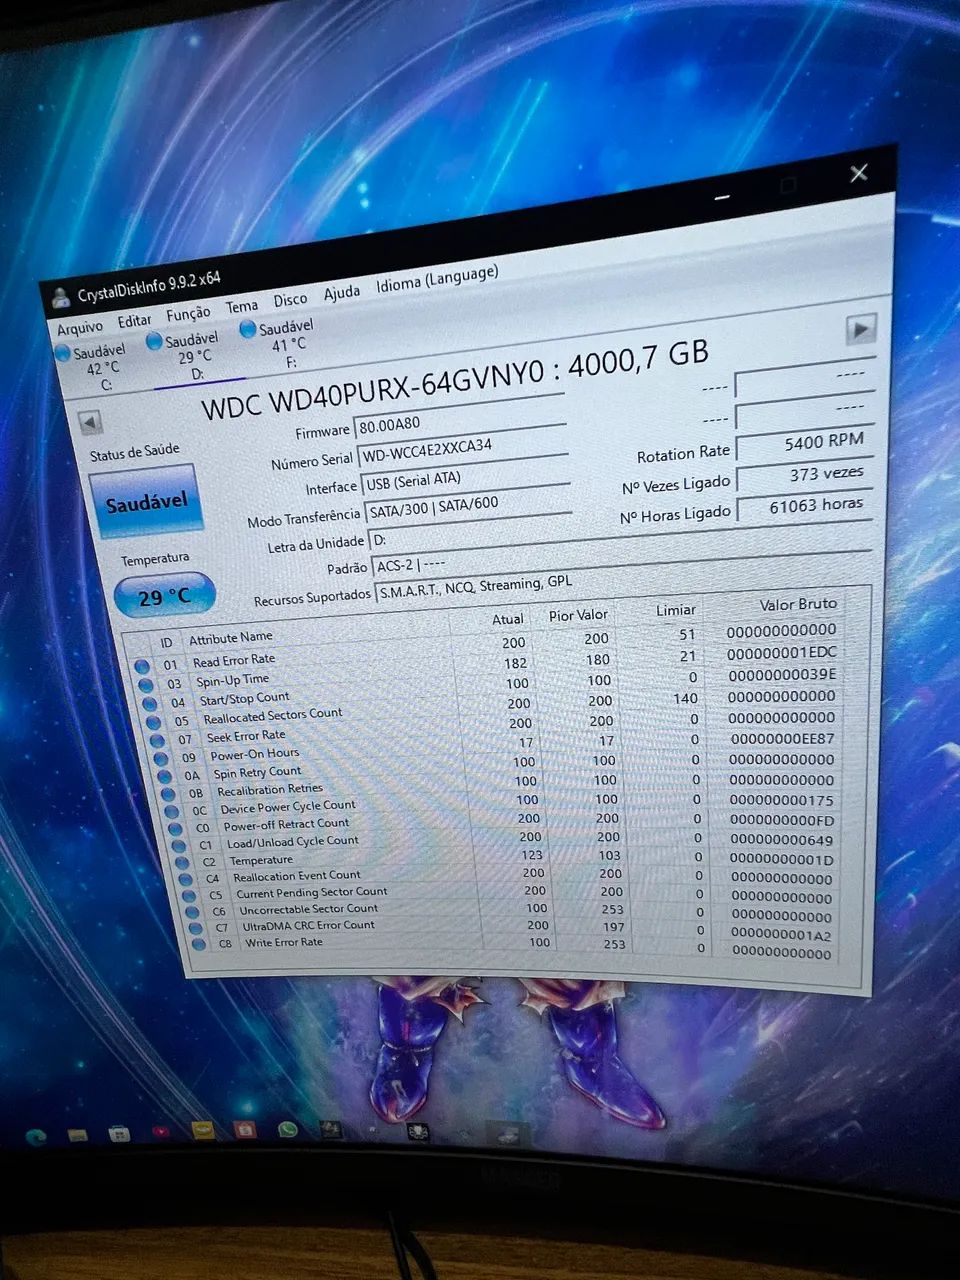Click the CrystalDiskInfo title bar icon

[x=61, y=297]
